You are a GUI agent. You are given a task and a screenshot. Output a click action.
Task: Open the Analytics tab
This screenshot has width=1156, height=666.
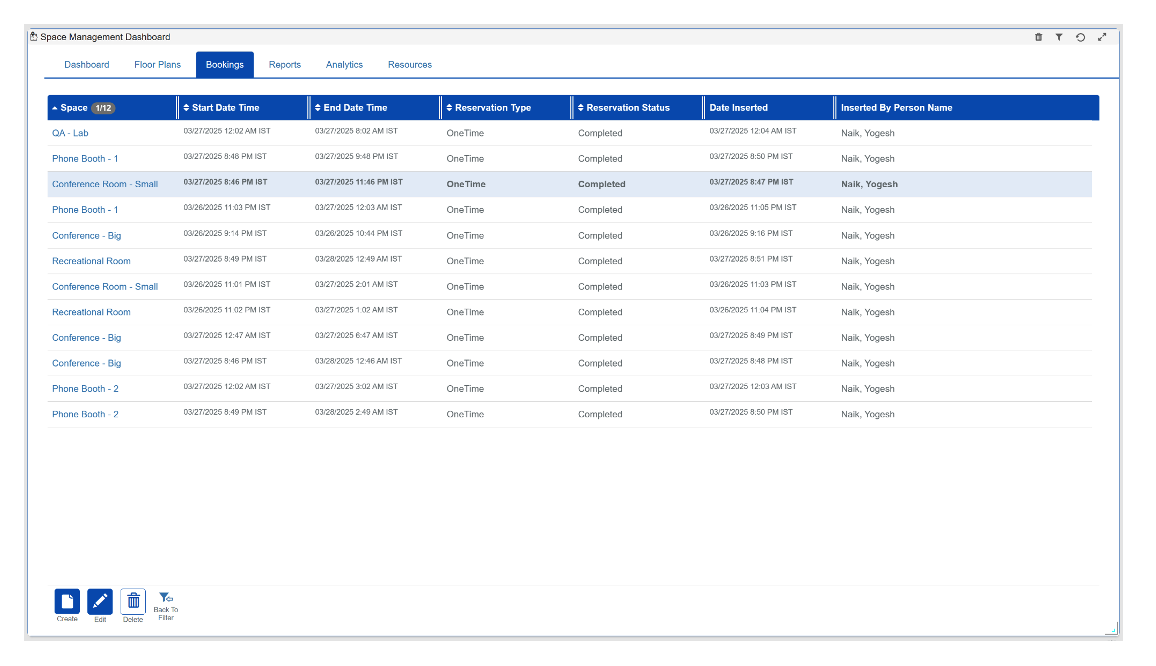(344, 65)
